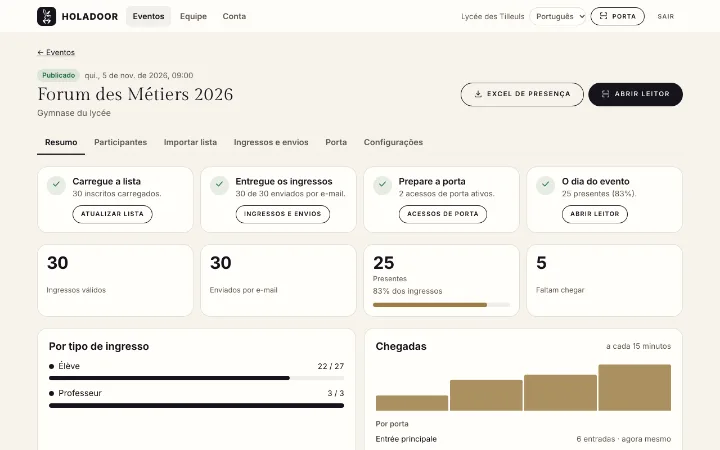The image size is (720, 450).
Task: Click the scanner icon in Abrir Leitor button
Action: pyautogui.click(x=605, y=94)
